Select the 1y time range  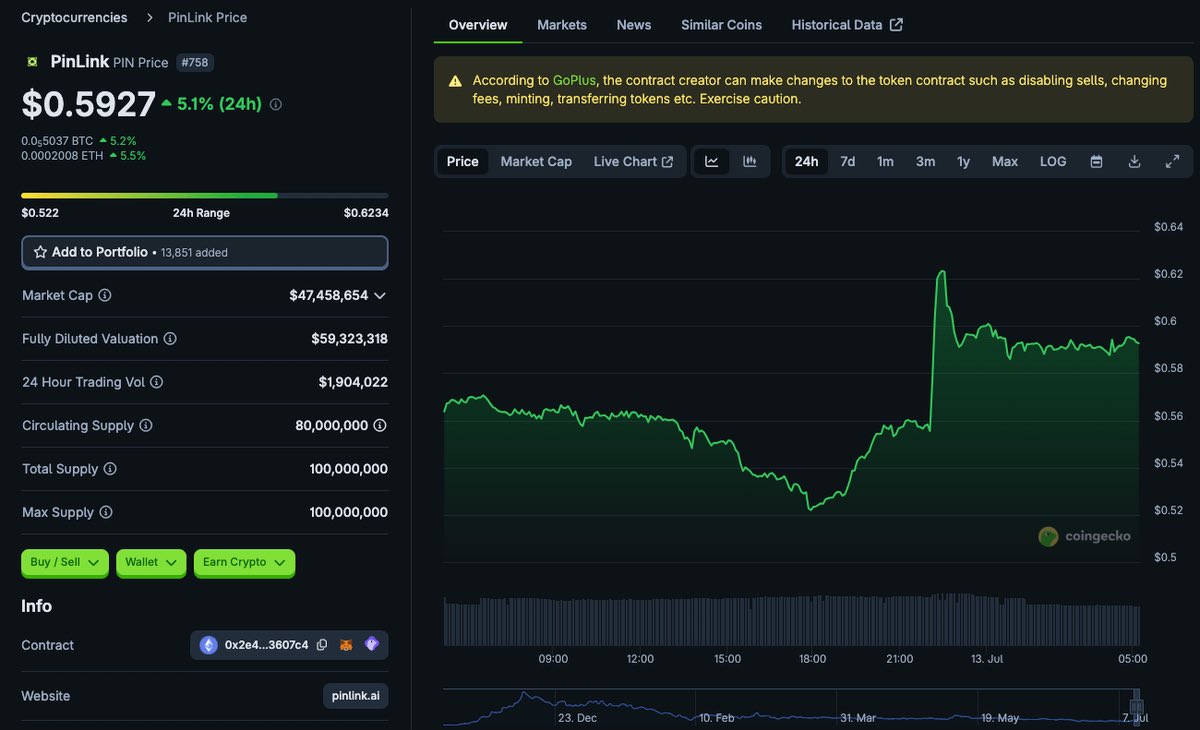[x=964, y=161]
